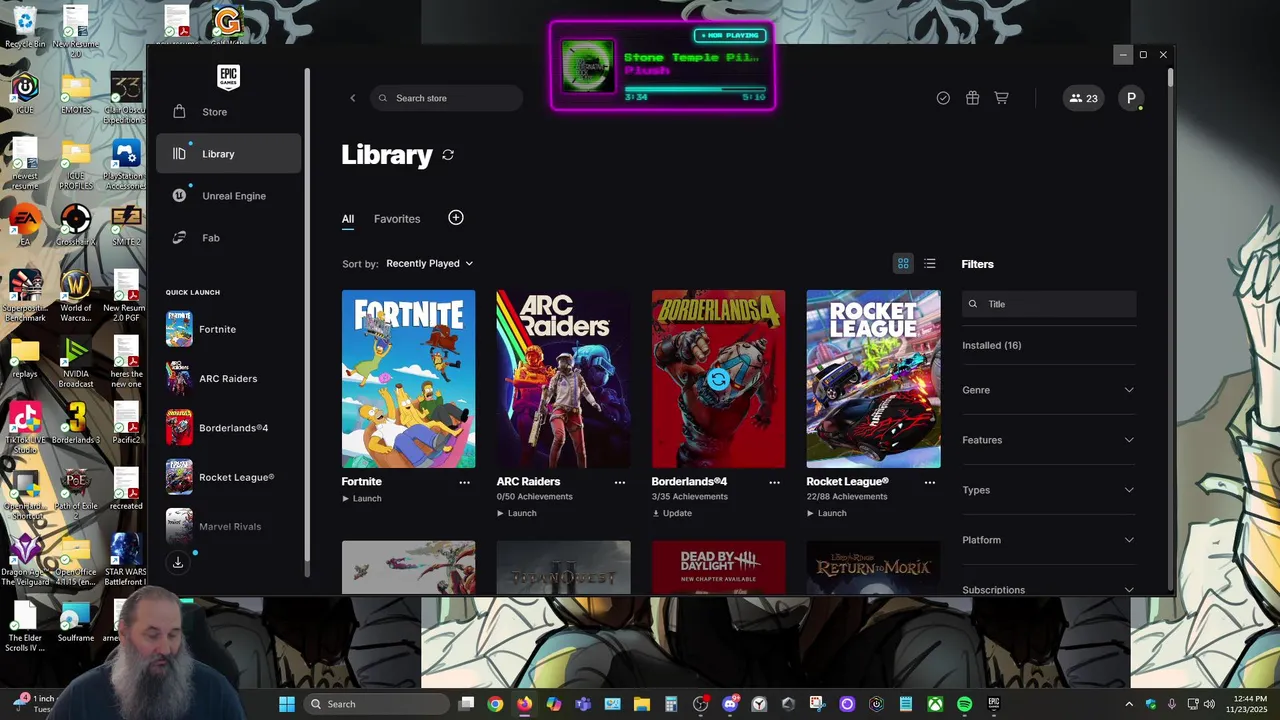The height and width of the screenshot is (720, 1280).
Task: Open TikTok LIVE Studio desktop shortcut
Action: click(24, 428)
